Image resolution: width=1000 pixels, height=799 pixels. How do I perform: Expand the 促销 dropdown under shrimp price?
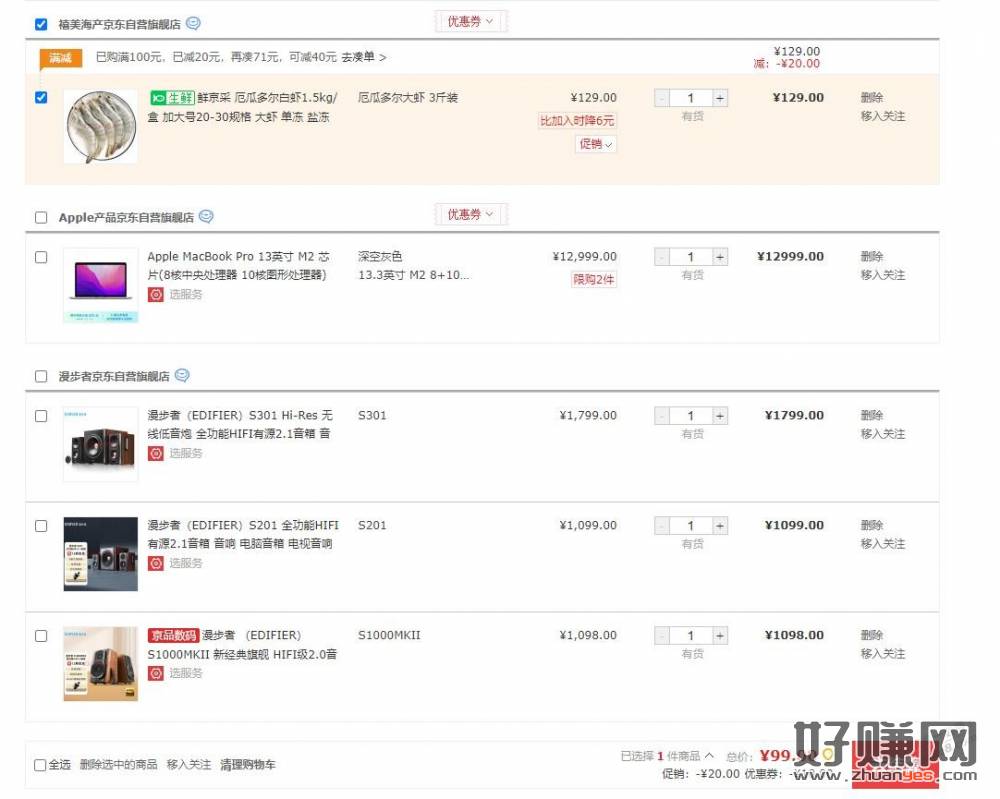click(596, 144)
